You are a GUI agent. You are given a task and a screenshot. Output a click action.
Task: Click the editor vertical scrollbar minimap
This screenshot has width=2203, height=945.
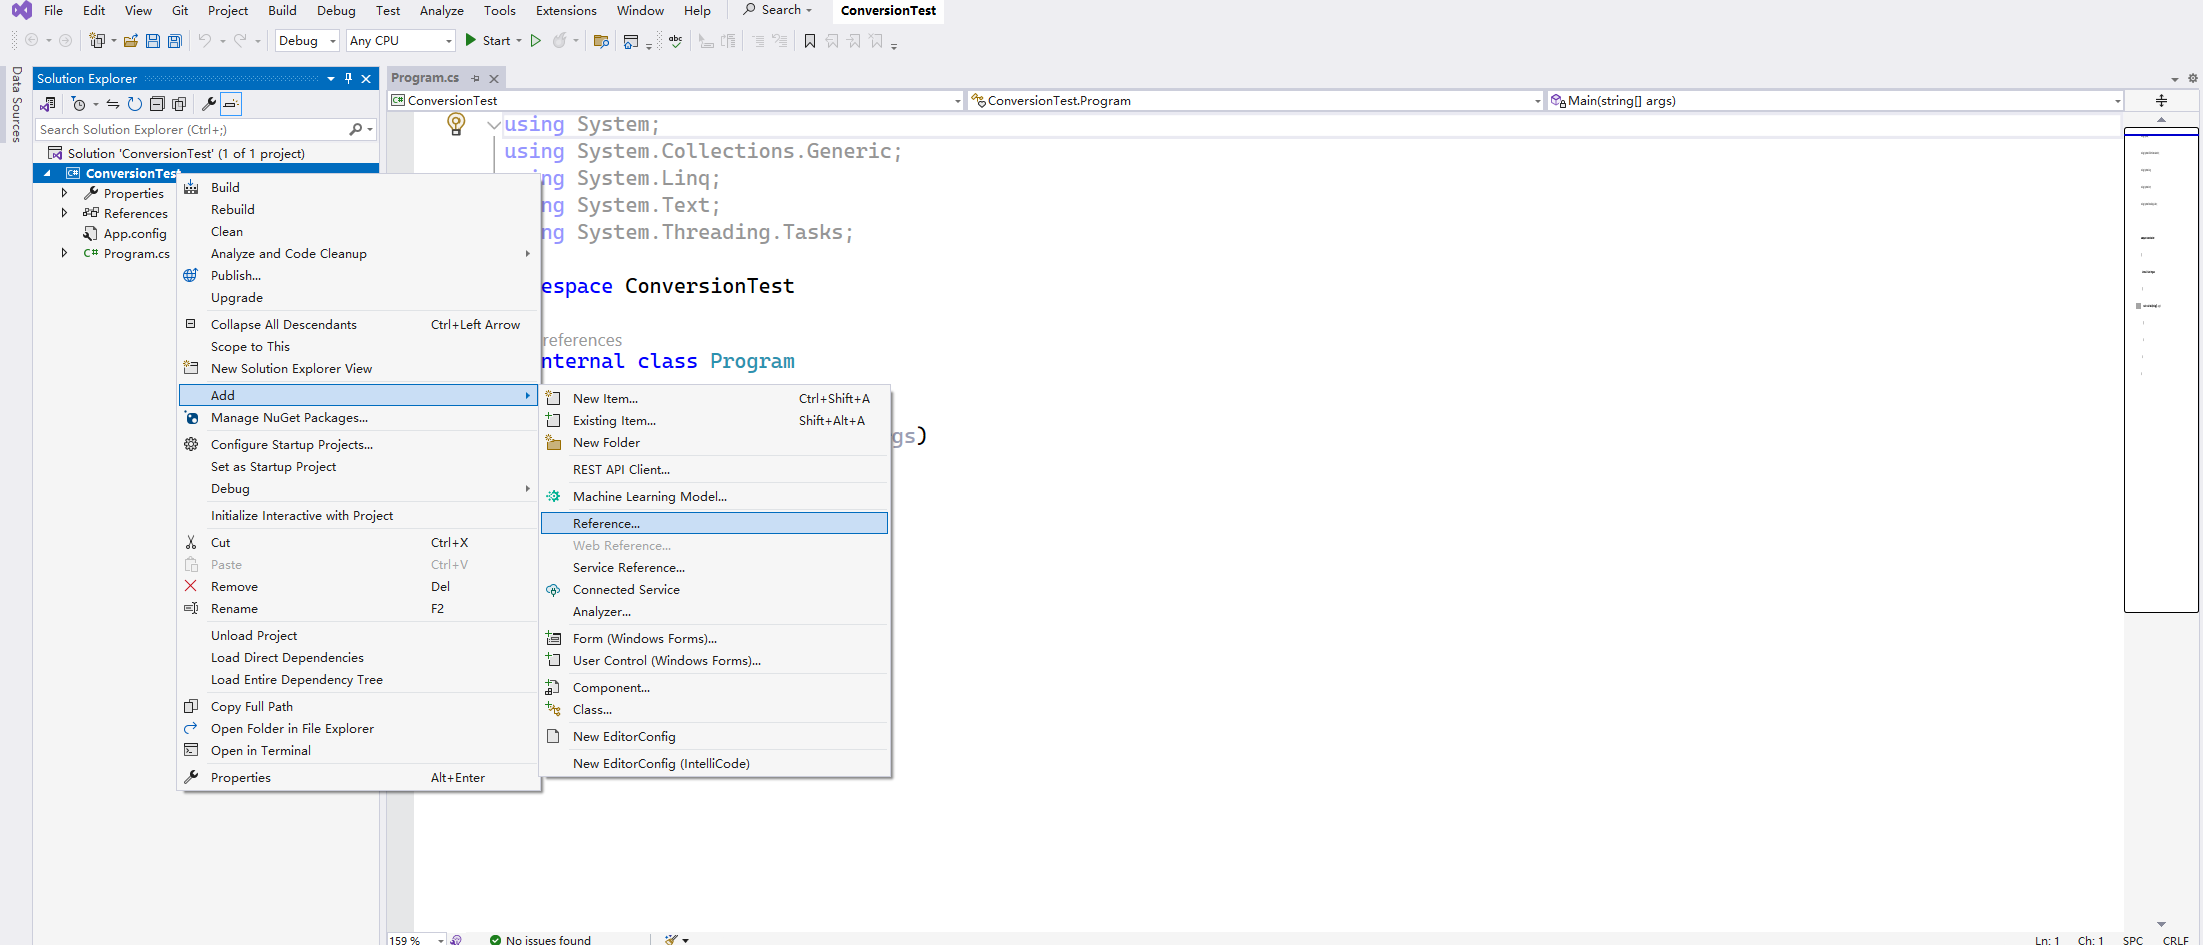point(2160,370)
